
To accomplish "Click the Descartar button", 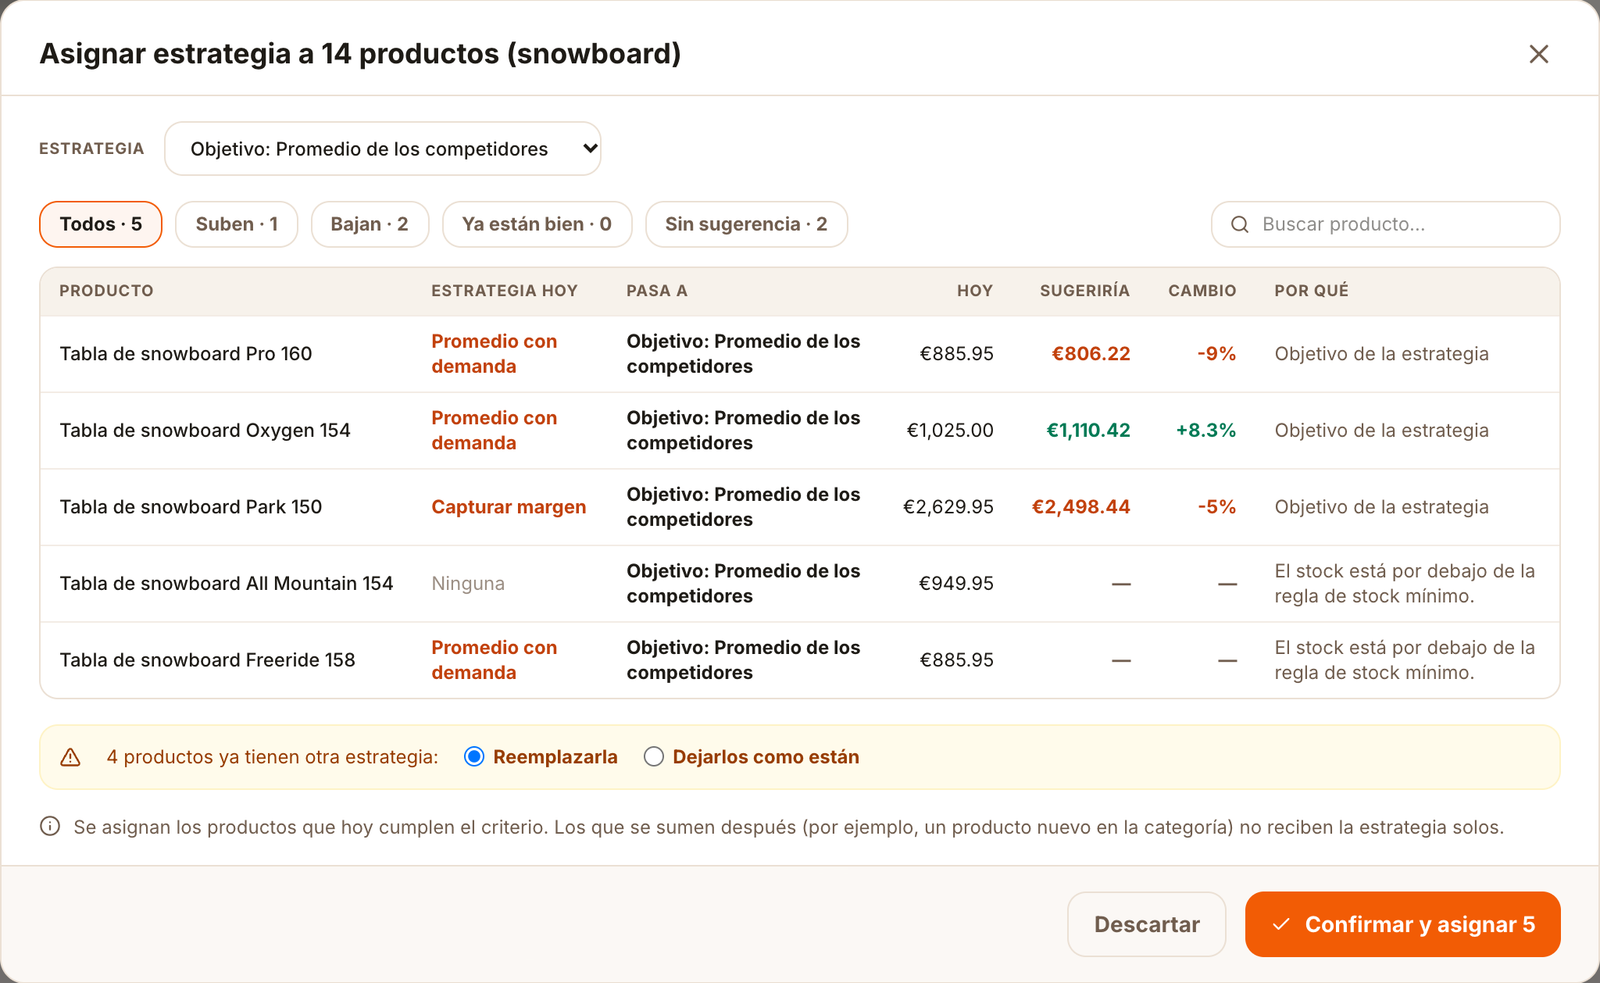I will tap(1146, 924).
